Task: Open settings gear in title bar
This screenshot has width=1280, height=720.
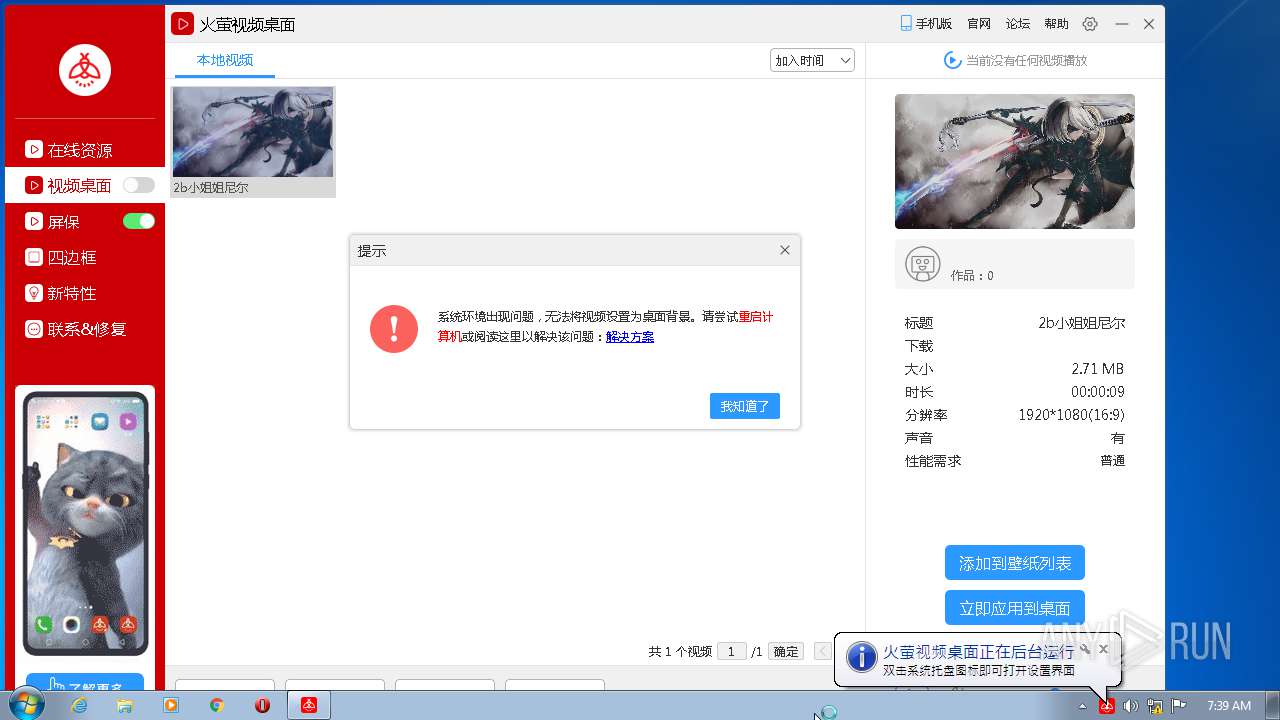Action: [1090, 24]
